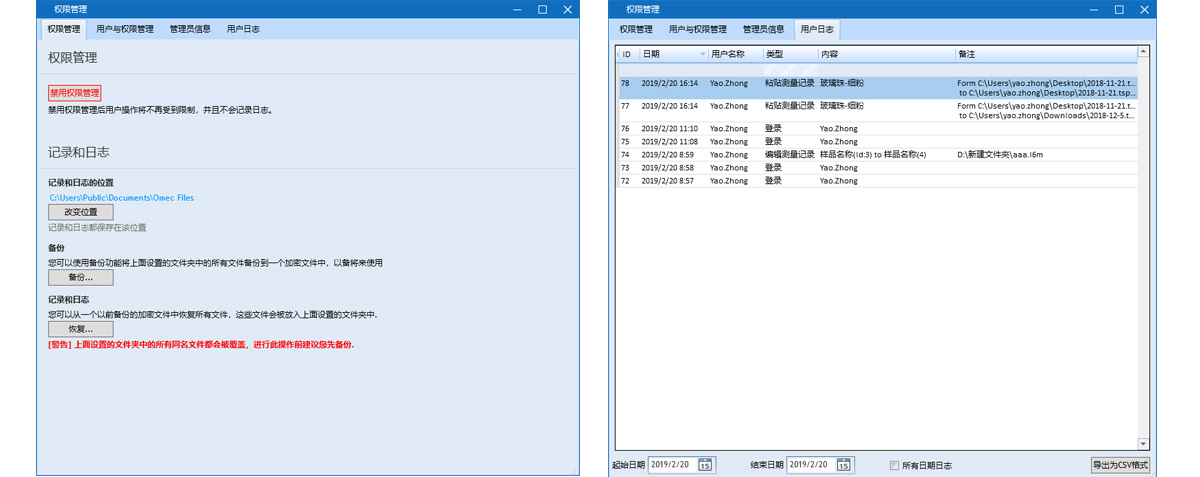Click the 日期 column sort arrow

(x=703, y=54)
